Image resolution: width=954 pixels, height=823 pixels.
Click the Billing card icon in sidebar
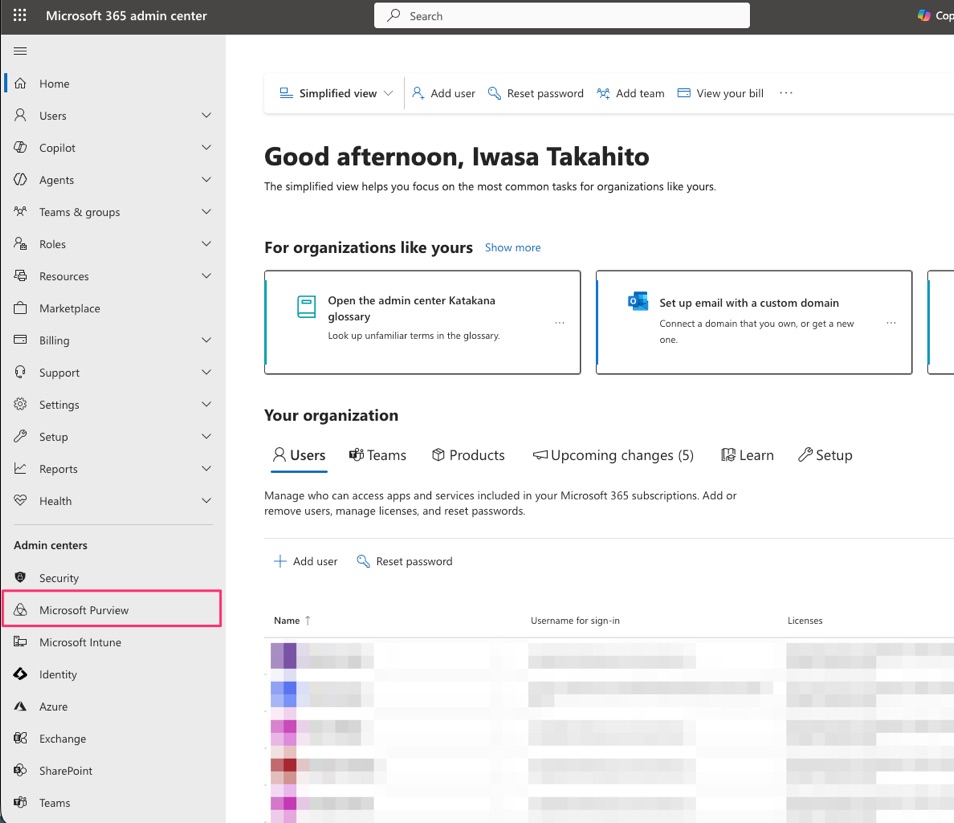tap(20, 340)
